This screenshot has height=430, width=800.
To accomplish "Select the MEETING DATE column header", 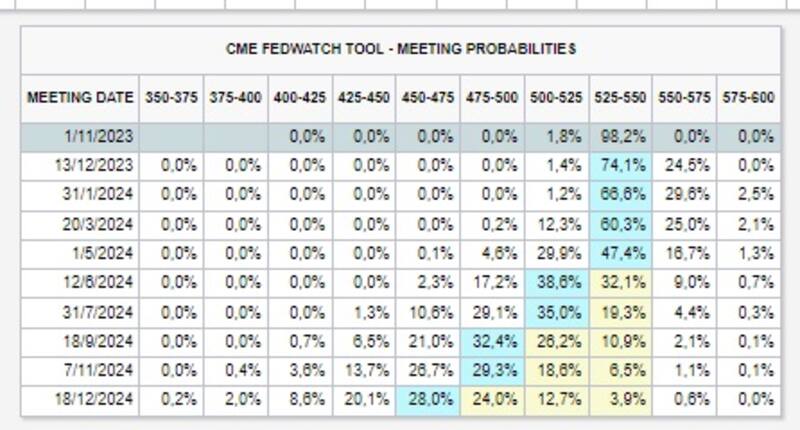I will (x=80, y=98).
